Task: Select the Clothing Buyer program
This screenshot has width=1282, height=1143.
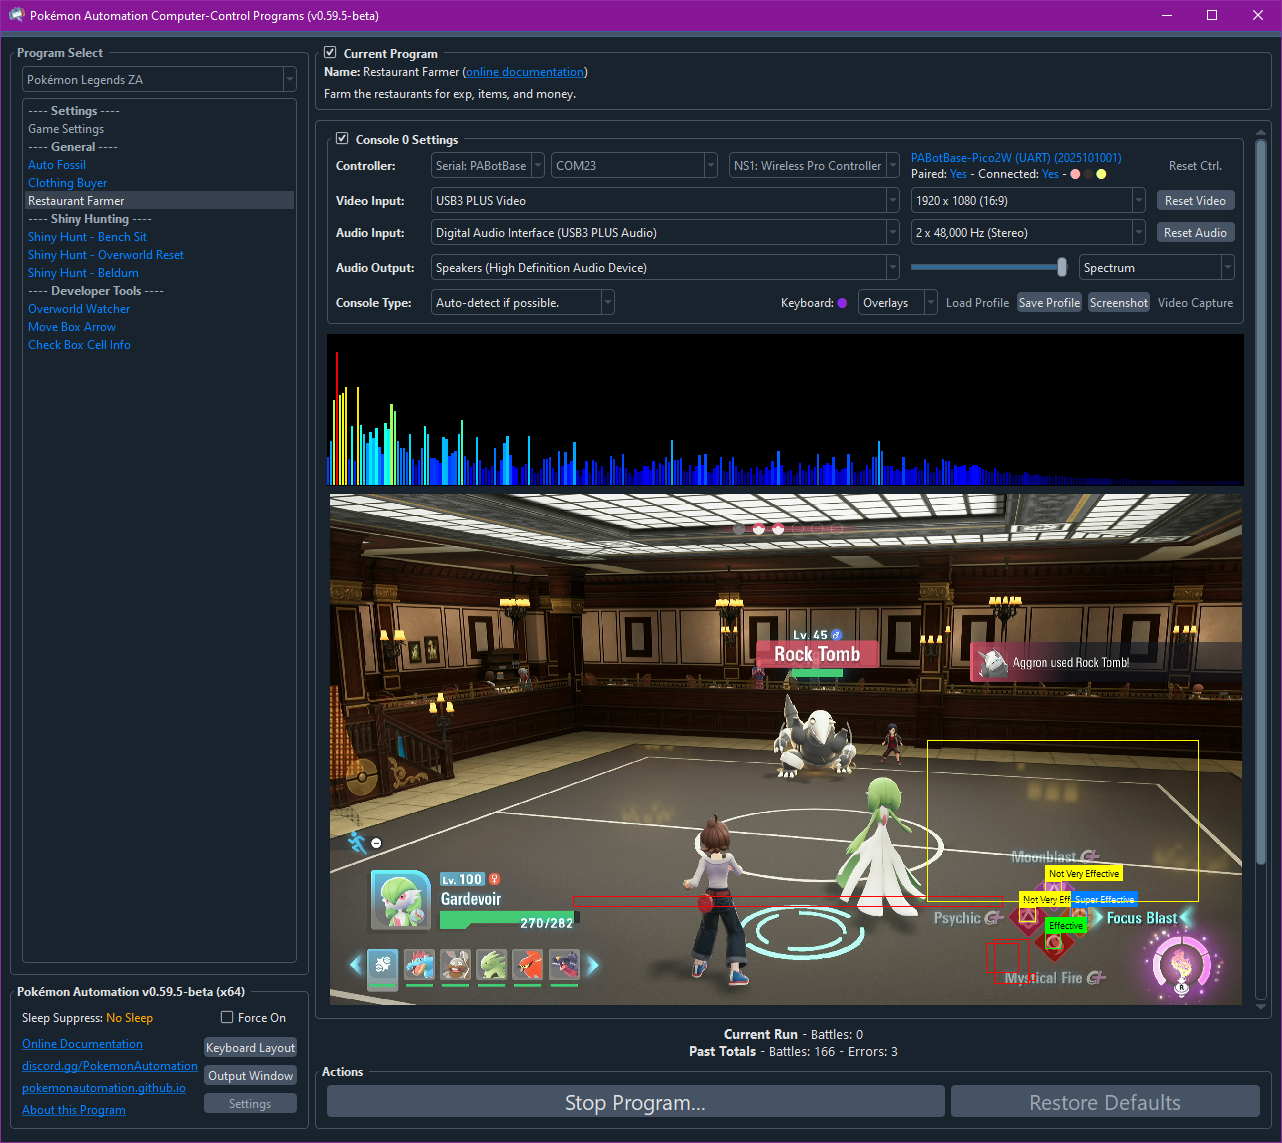Action: 67,183
